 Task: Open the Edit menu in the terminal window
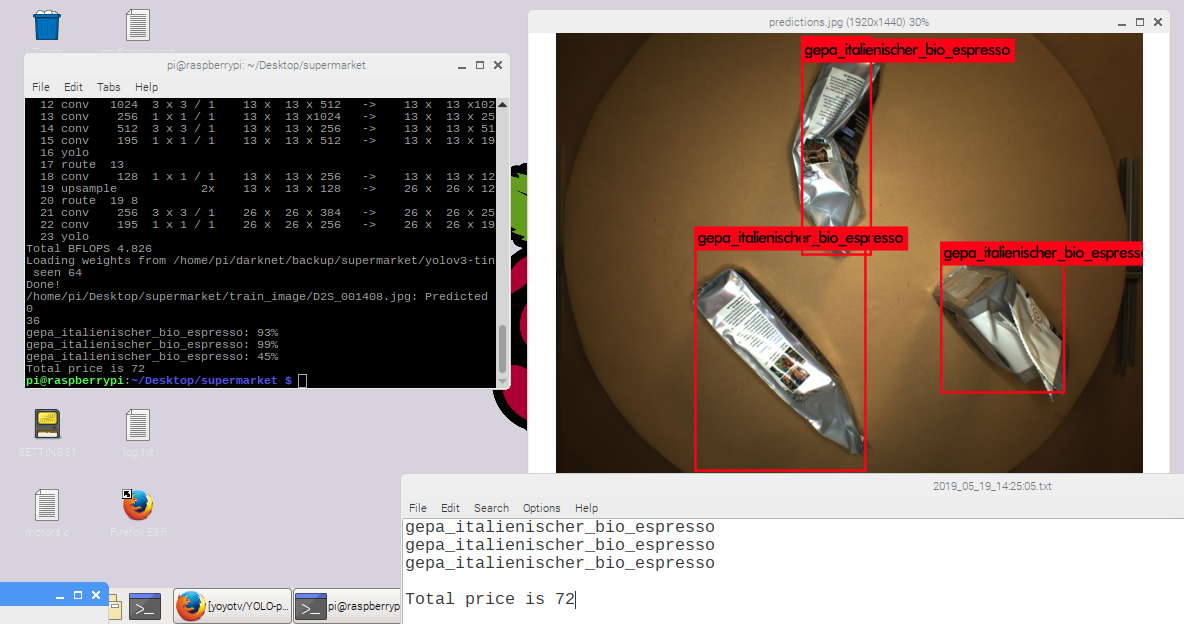tap(73, 87)
